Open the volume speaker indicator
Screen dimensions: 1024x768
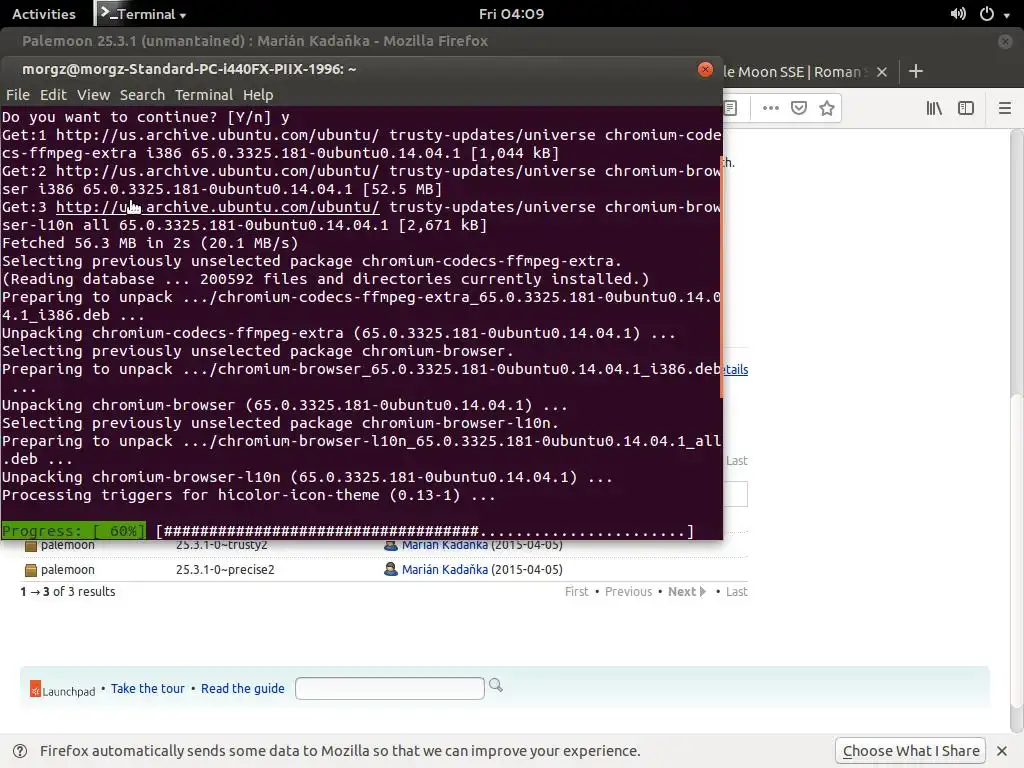tap(958, 14)
